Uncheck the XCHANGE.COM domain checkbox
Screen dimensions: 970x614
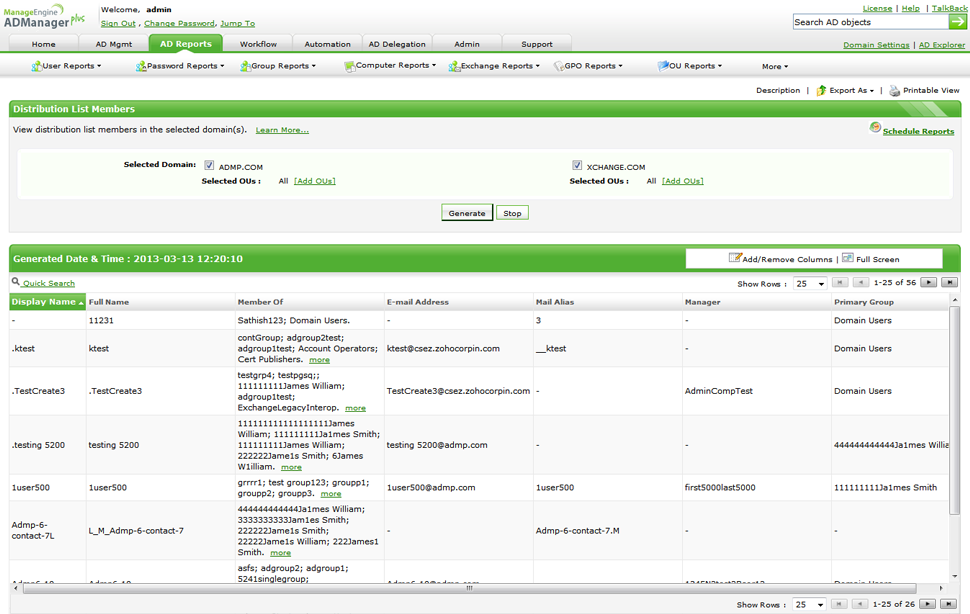point(577,165)
